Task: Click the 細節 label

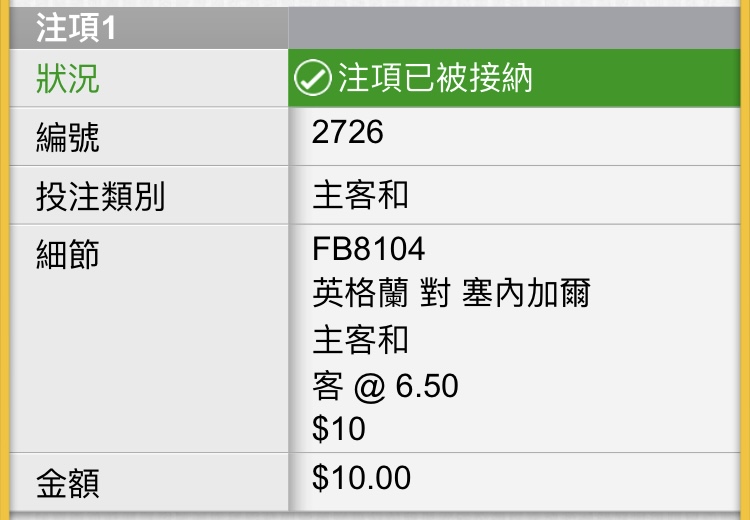Action: point(68,254)
